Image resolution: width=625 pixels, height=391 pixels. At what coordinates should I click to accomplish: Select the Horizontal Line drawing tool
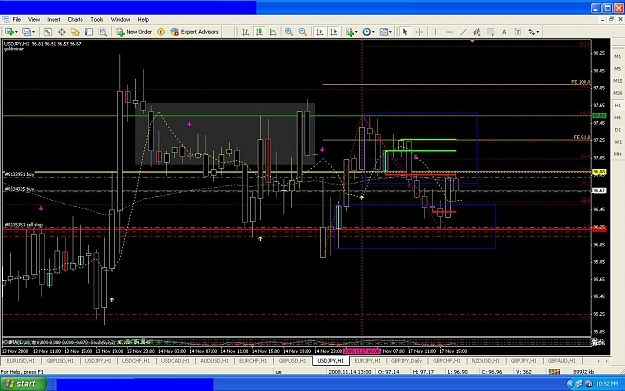click(x=450, y=32)
